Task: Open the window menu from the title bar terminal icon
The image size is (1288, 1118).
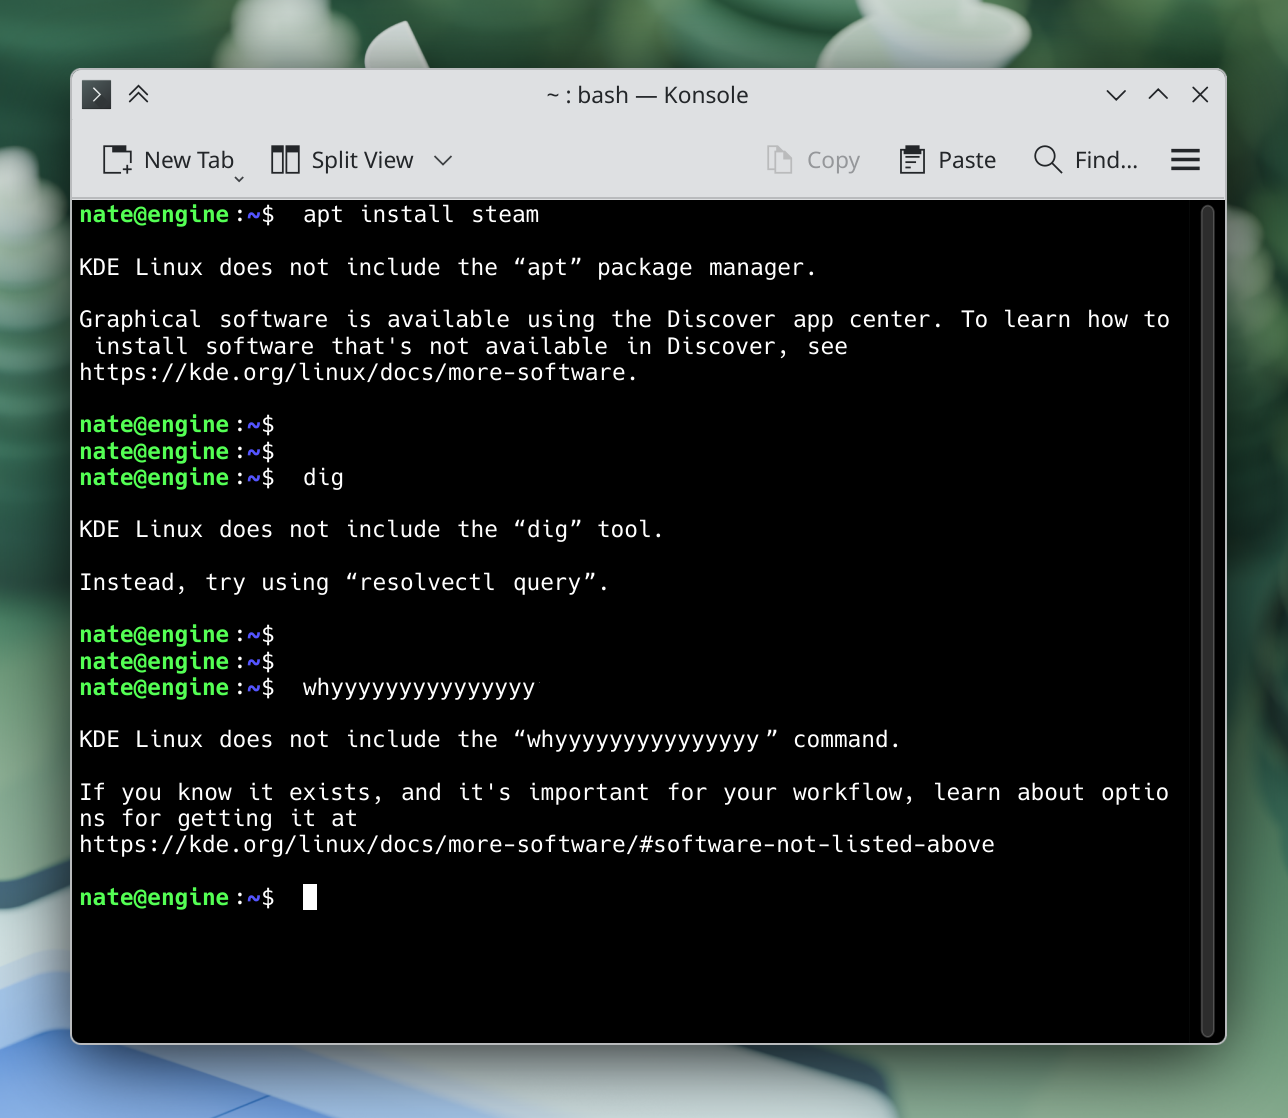Action: click(96, 95)
